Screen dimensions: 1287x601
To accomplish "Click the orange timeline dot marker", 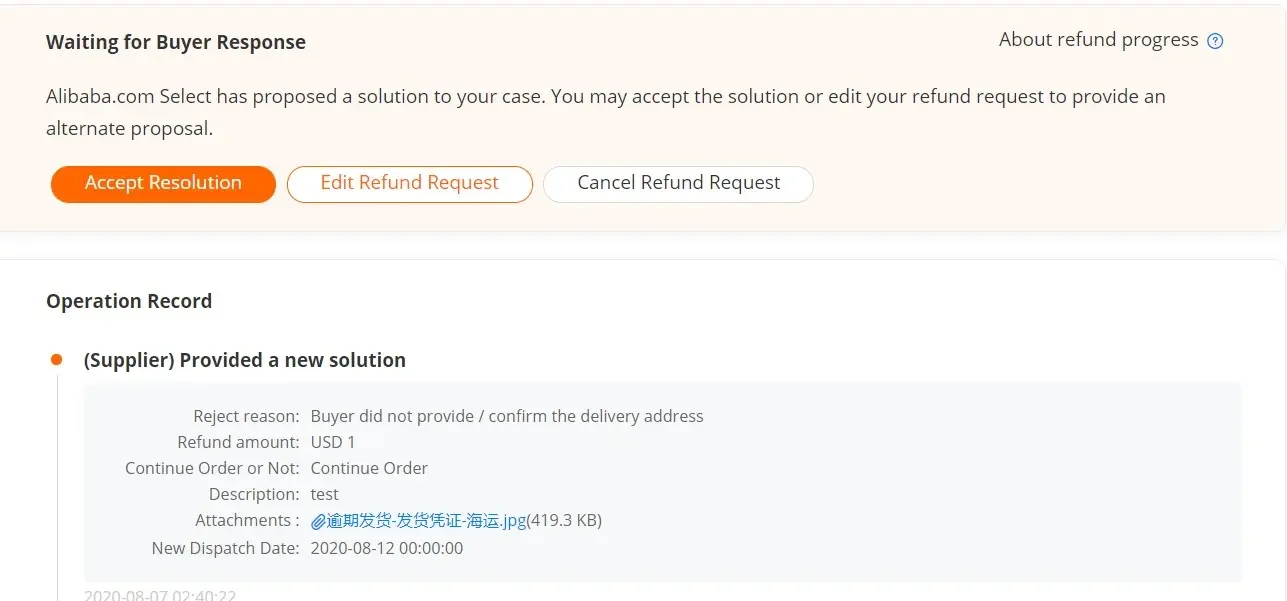I will pos(57,360).
